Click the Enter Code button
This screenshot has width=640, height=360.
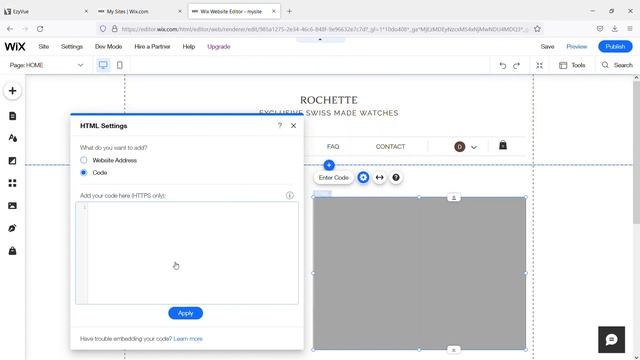coord(333,178)
